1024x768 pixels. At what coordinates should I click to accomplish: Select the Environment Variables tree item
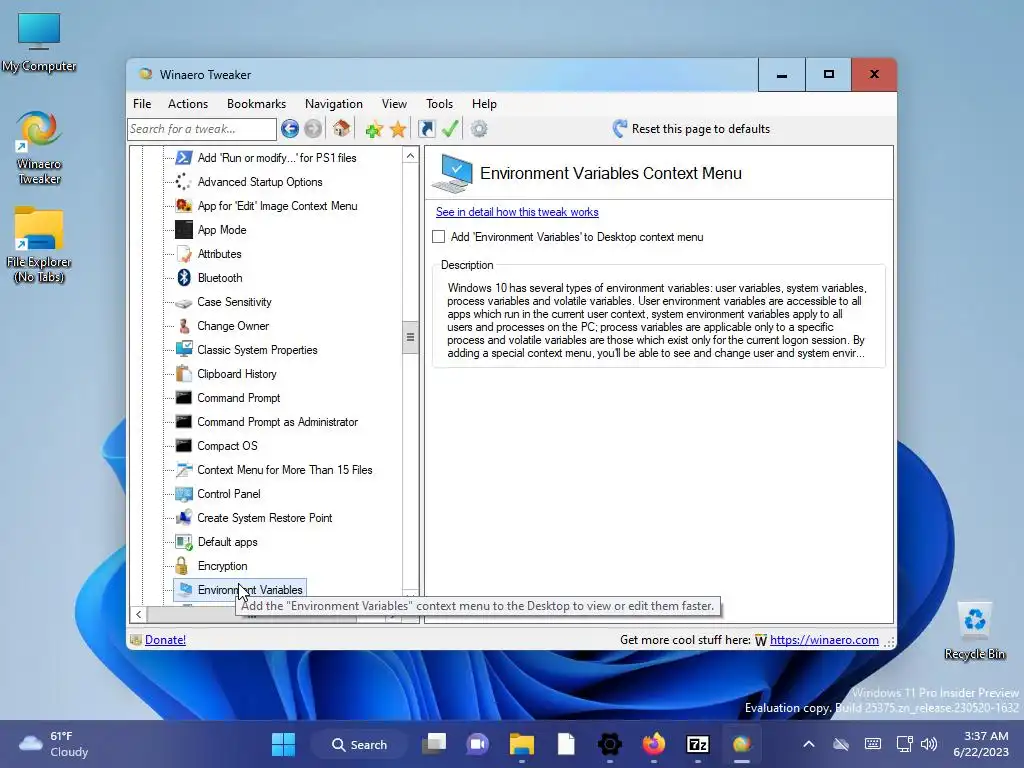tap(249, 590)
